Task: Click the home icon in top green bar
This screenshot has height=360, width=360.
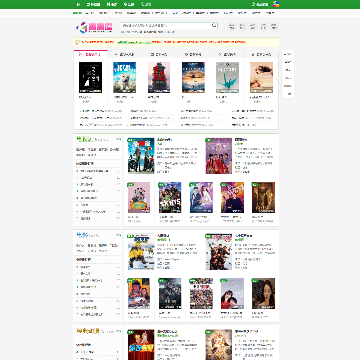Action: pos(78,4)
